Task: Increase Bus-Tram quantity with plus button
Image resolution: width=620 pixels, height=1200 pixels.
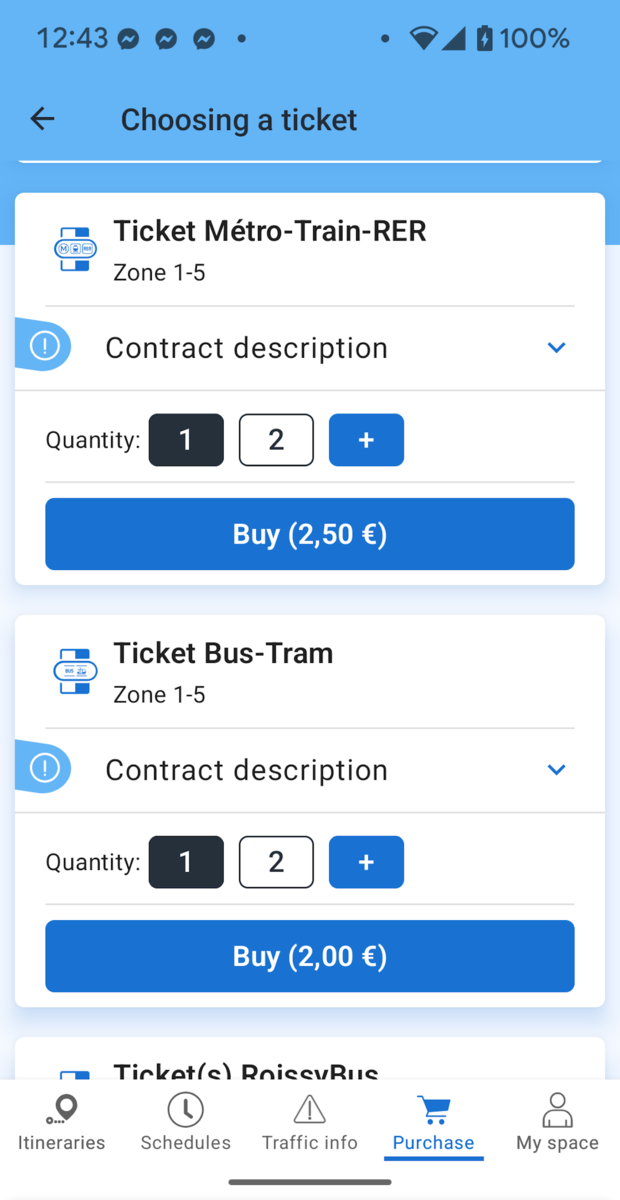Action: pyautogui.click(x=366, y=862)
